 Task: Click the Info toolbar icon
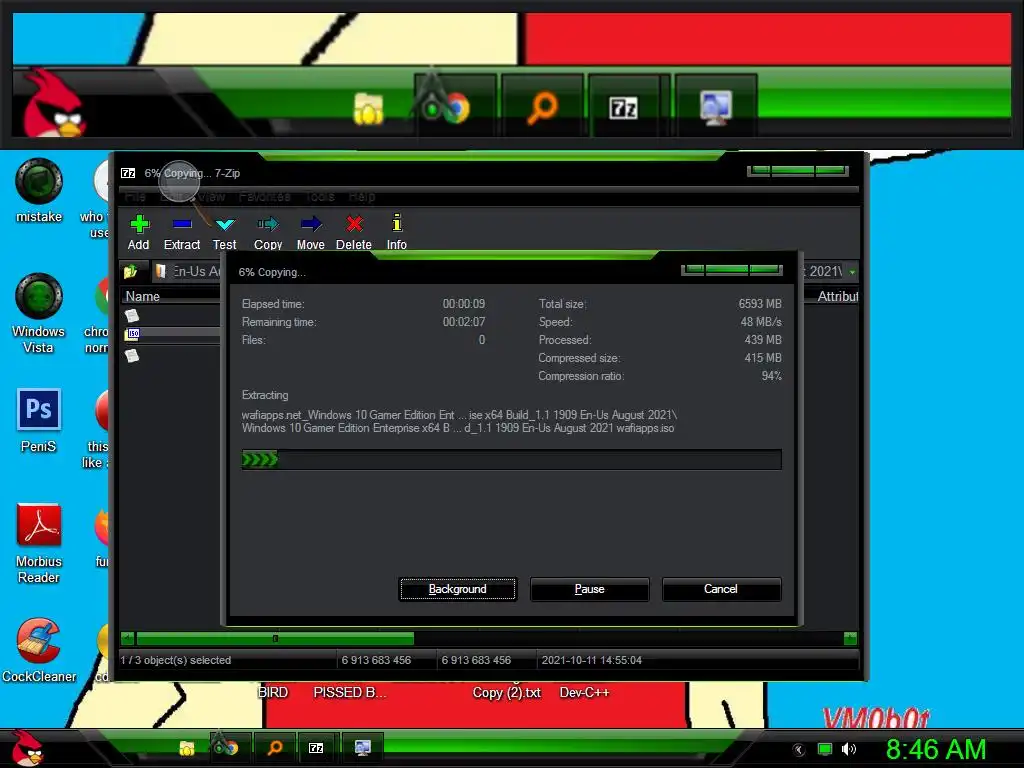tap(396, 232)
